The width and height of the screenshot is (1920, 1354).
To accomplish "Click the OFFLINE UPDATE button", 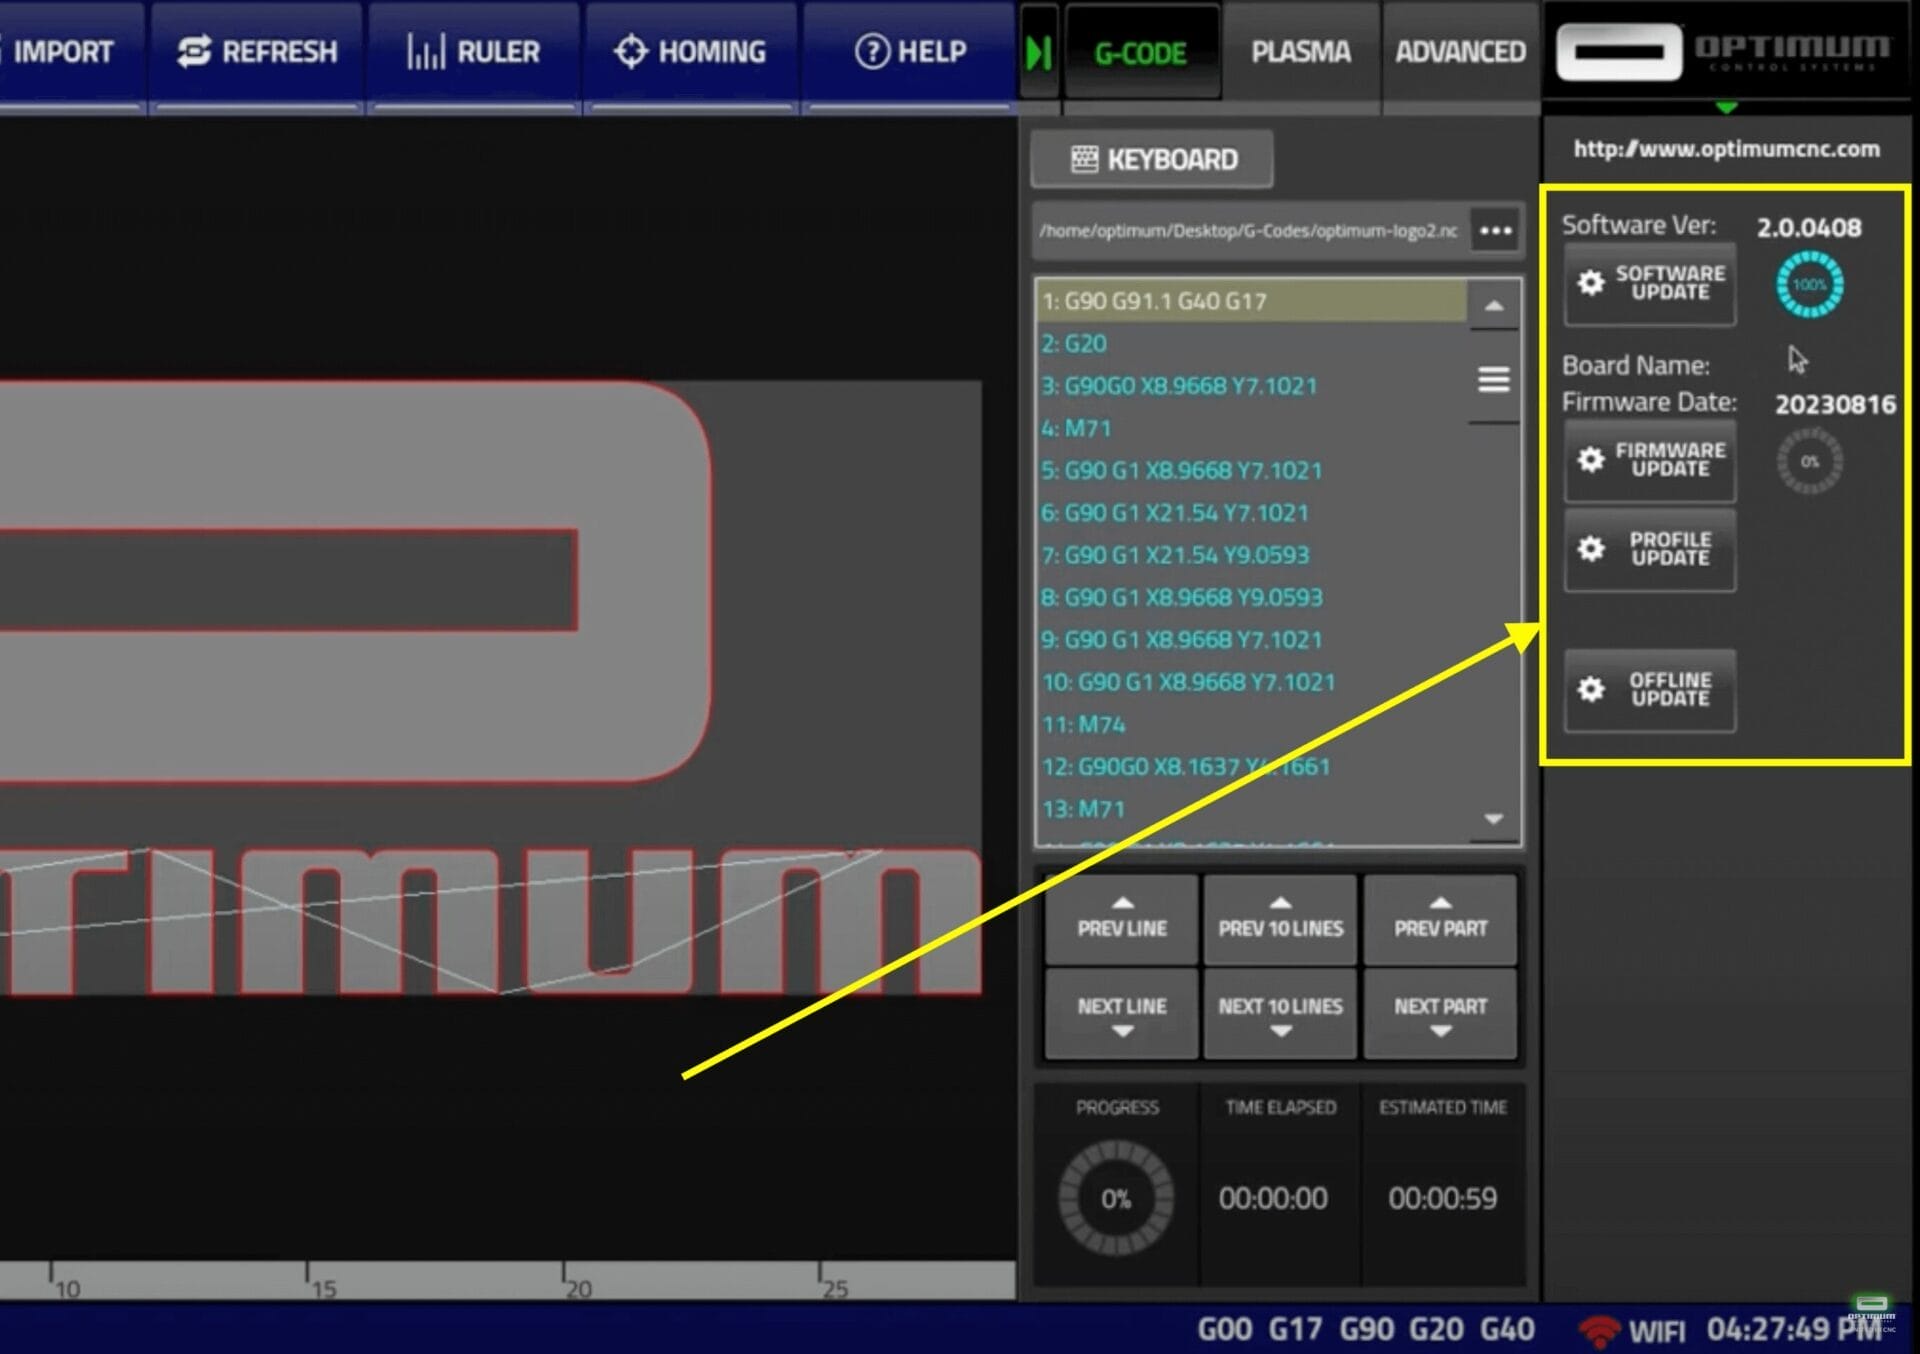I will [x=1649, y=690].
